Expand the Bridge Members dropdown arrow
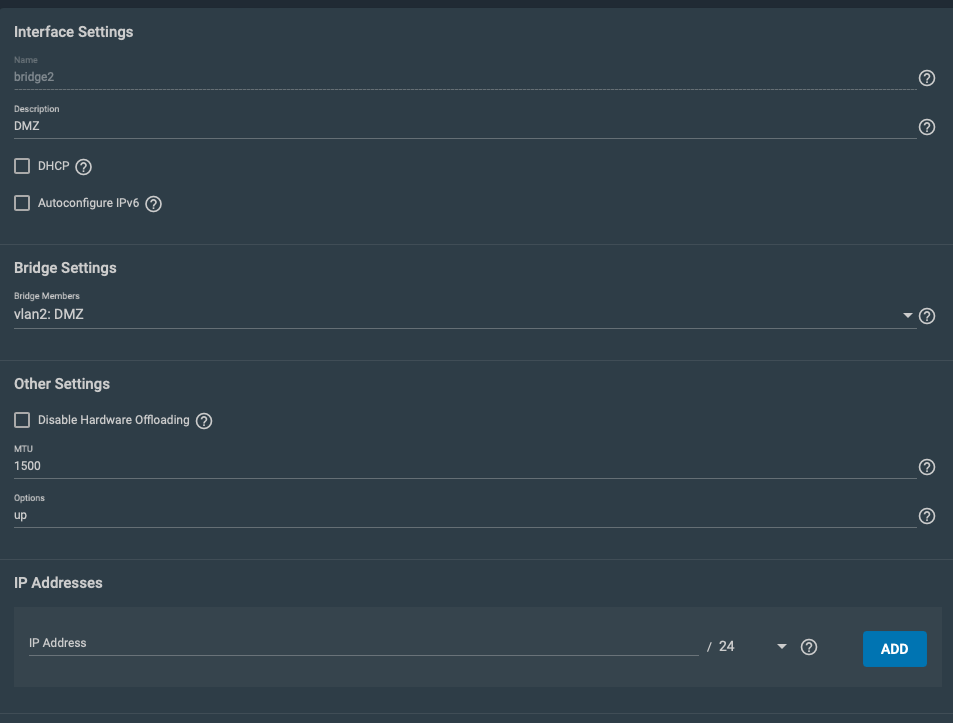Viewport: 953px width, 723px height. (907, 315)
